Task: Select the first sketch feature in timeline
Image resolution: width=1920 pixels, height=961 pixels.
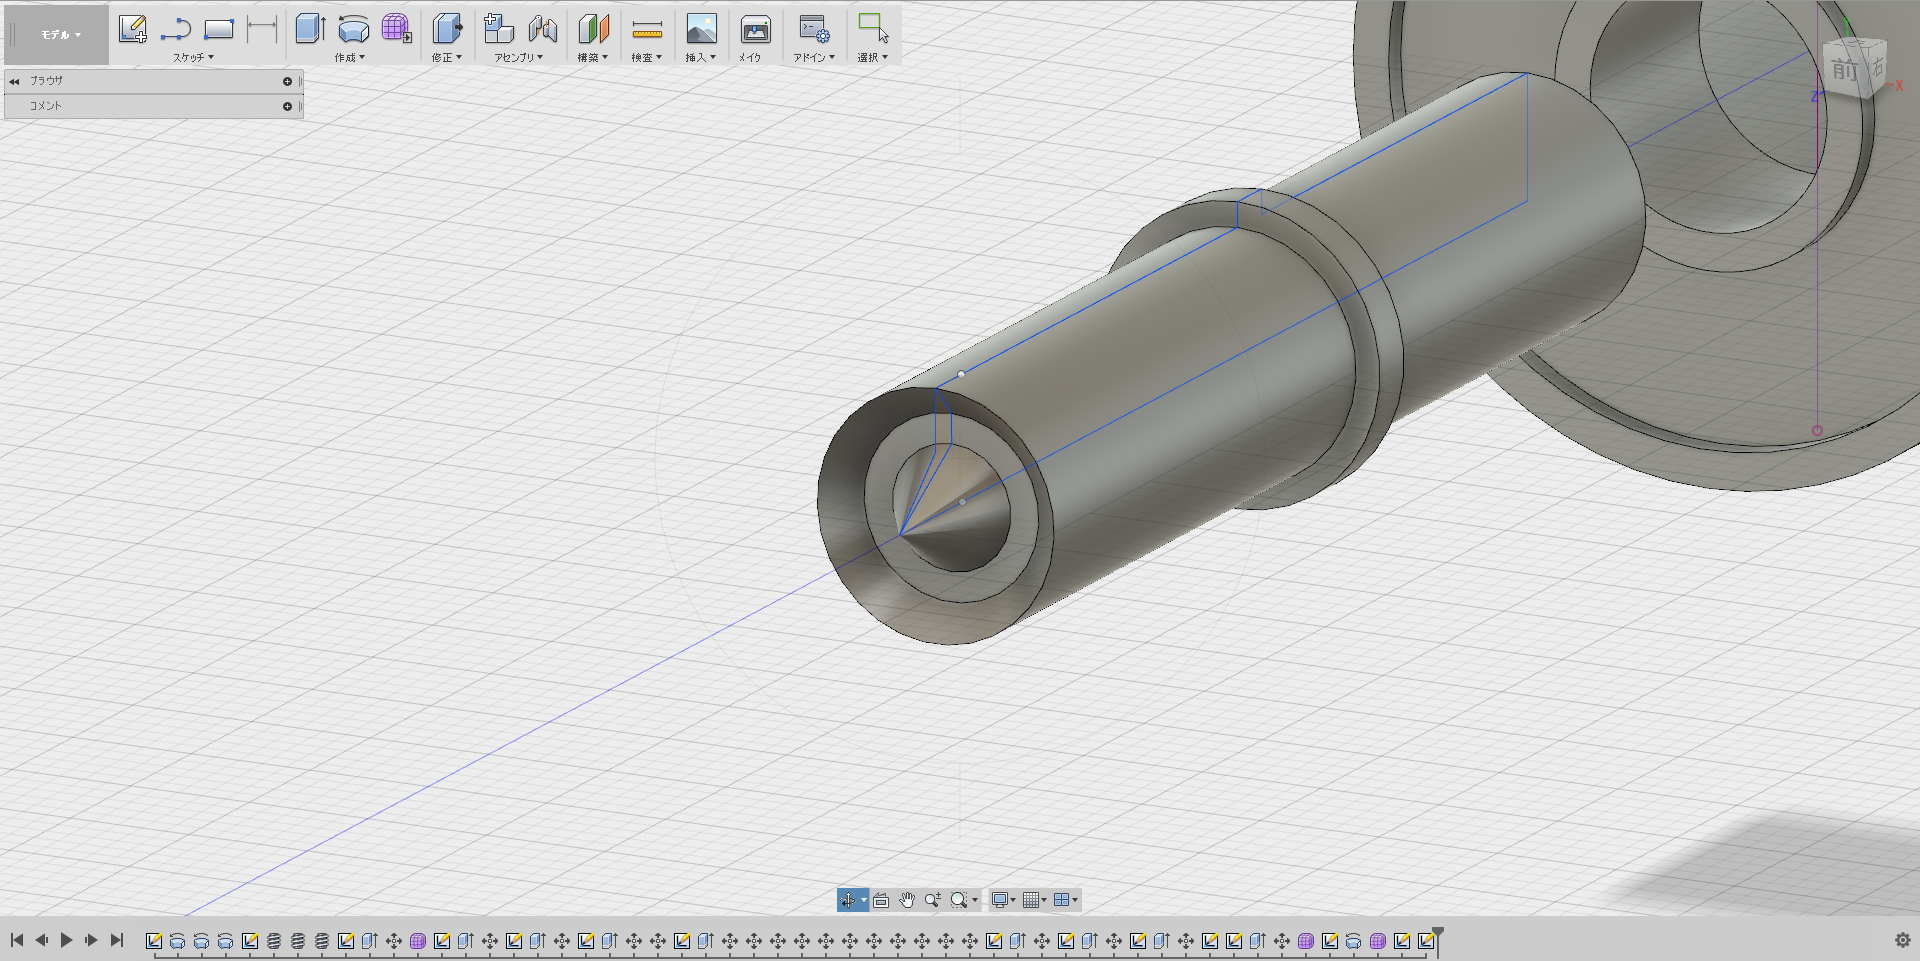Action: [154, 941]
